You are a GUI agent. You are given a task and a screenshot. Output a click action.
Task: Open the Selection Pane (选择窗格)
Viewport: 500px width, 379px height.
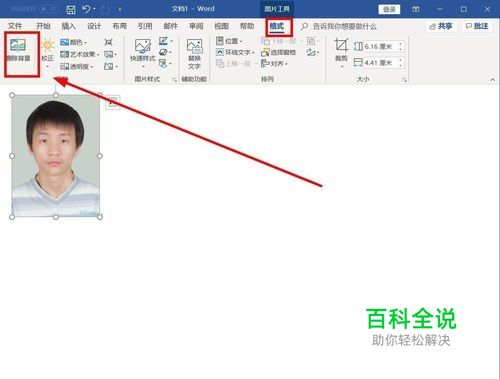[279, 52]
